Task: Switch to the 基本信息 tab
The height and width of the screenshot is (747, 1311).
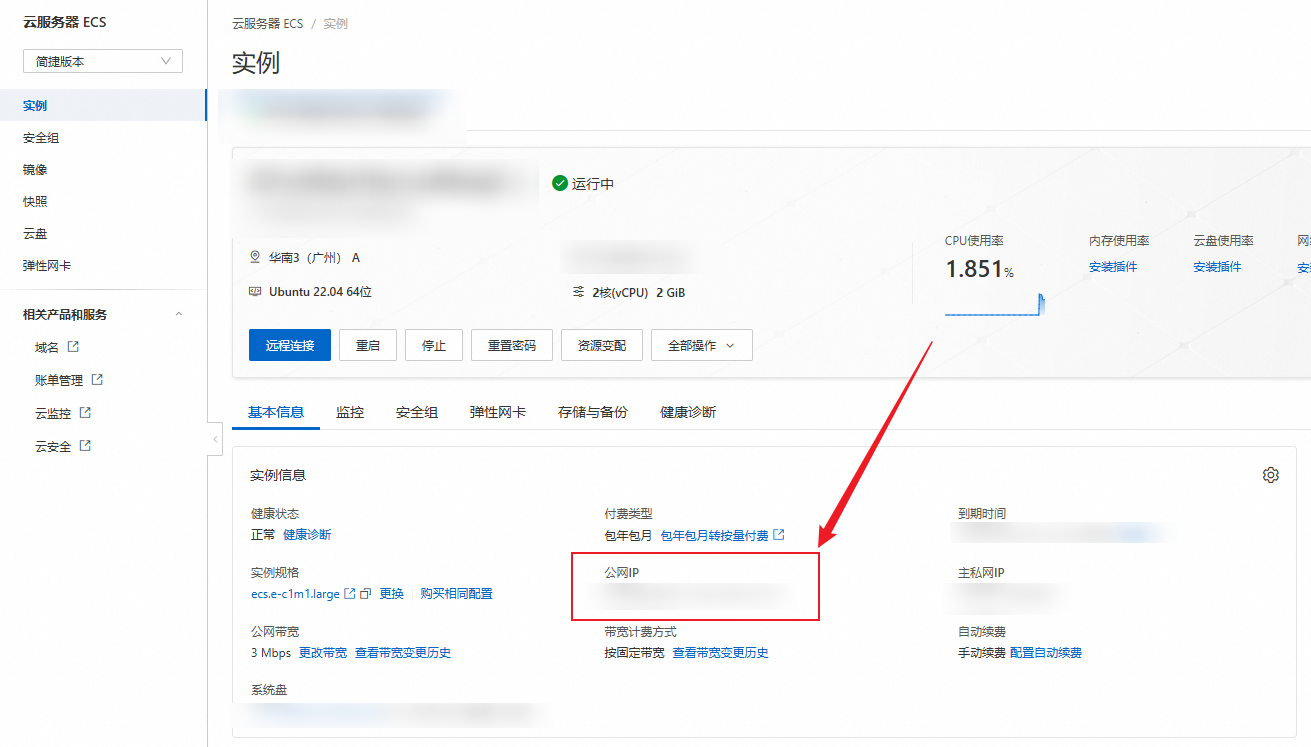Action: click(x=276, y=412)
